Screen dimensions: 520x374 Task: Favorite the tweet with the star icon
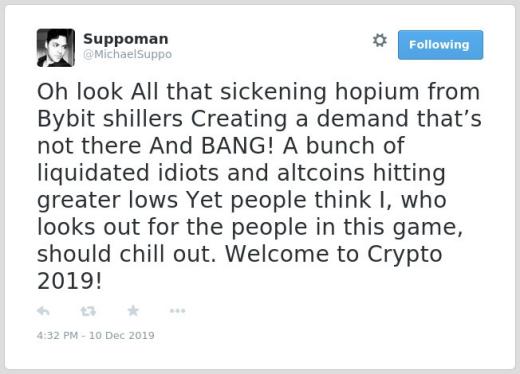tap(133, 311)
